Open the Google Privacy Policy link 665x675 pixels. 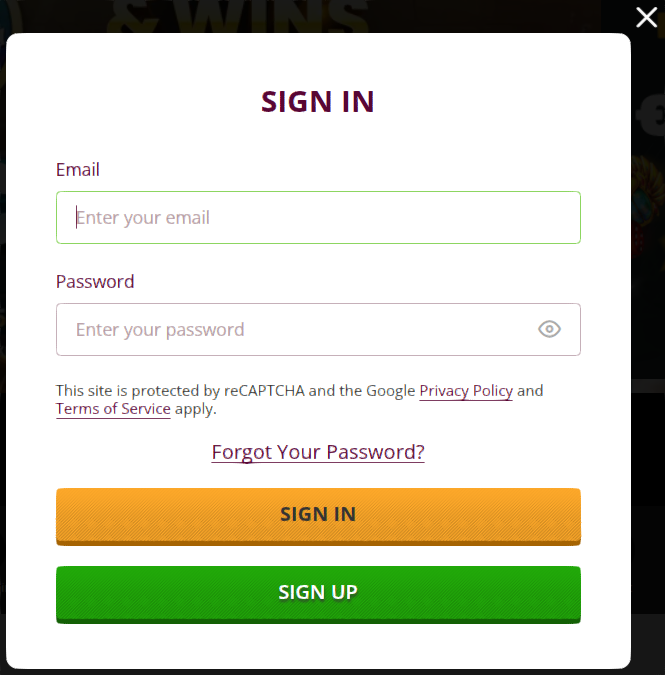click(x=466, y=391)
